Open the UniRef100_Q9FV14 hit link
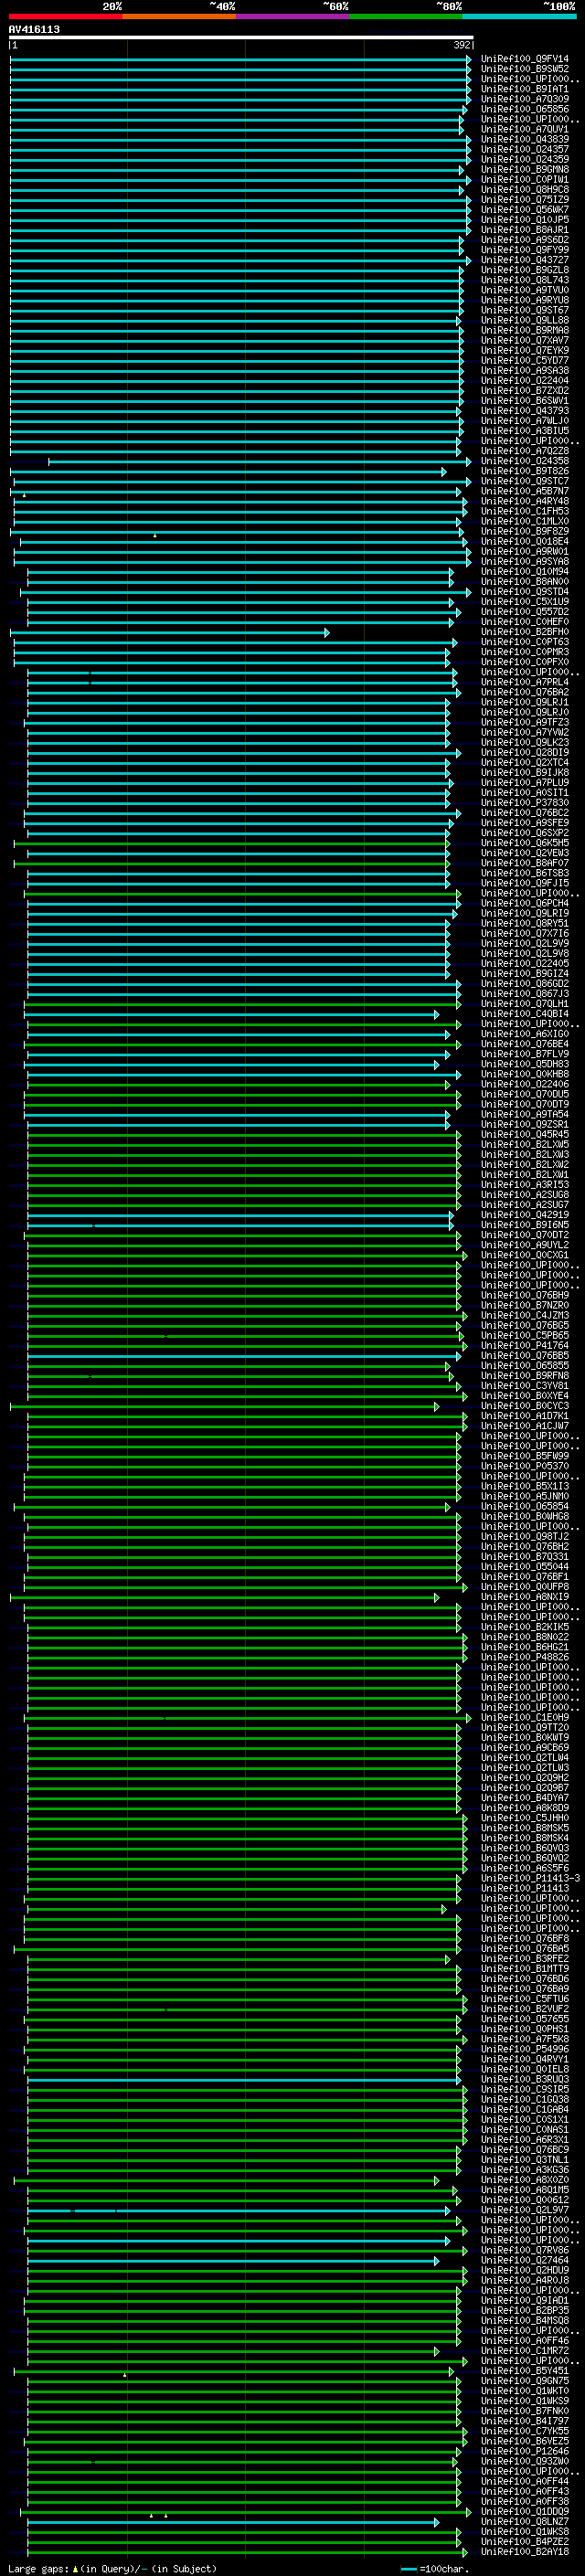 coord(525,59)
